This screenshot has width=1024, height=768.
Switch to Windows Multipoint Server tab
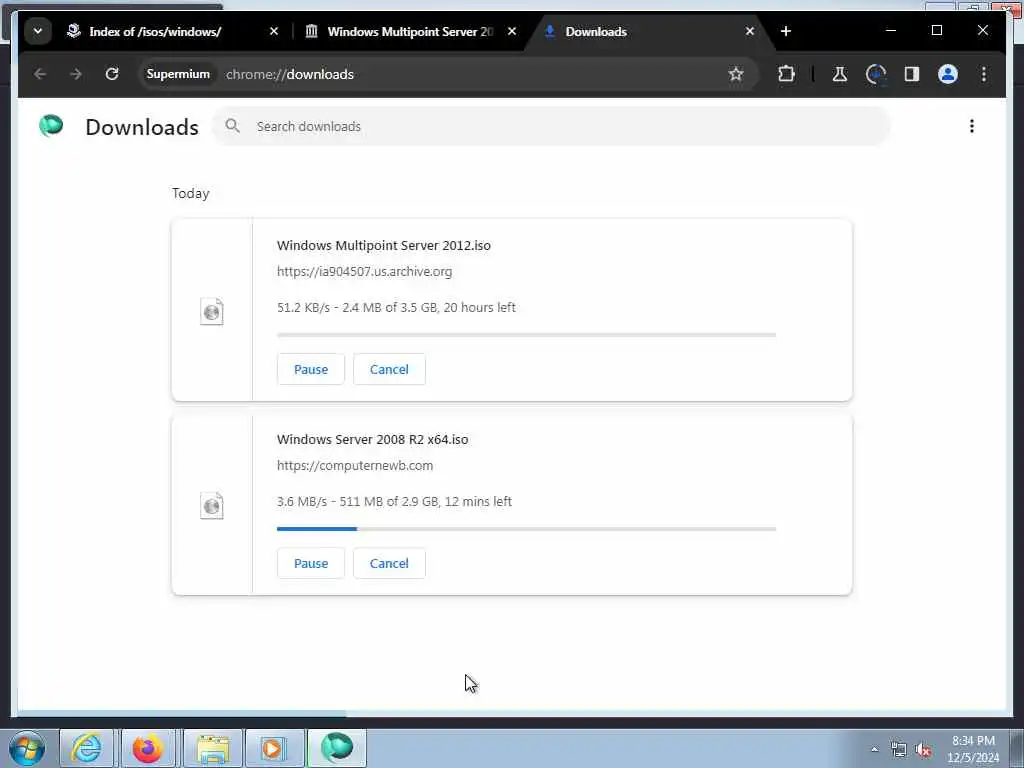[410, 31]
